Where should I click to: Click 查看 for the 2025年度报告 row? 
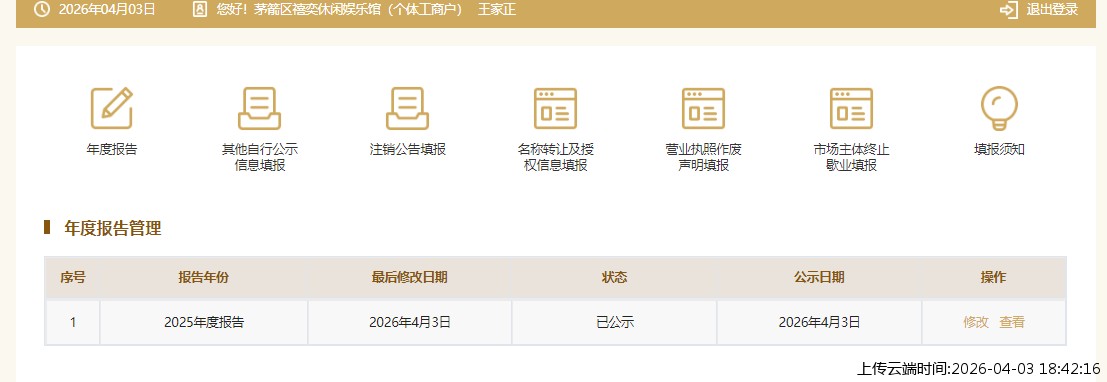[x=1012, y=323]
